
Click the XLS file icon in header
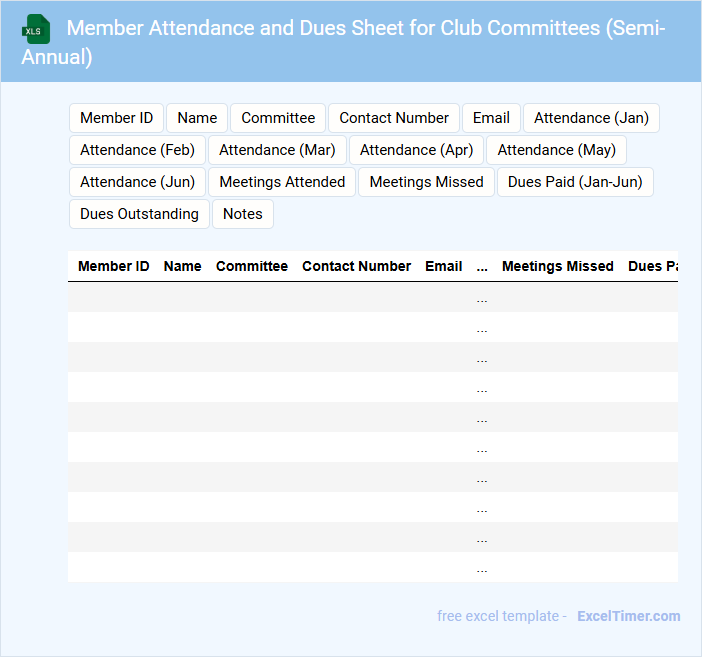tap(37, 29)
